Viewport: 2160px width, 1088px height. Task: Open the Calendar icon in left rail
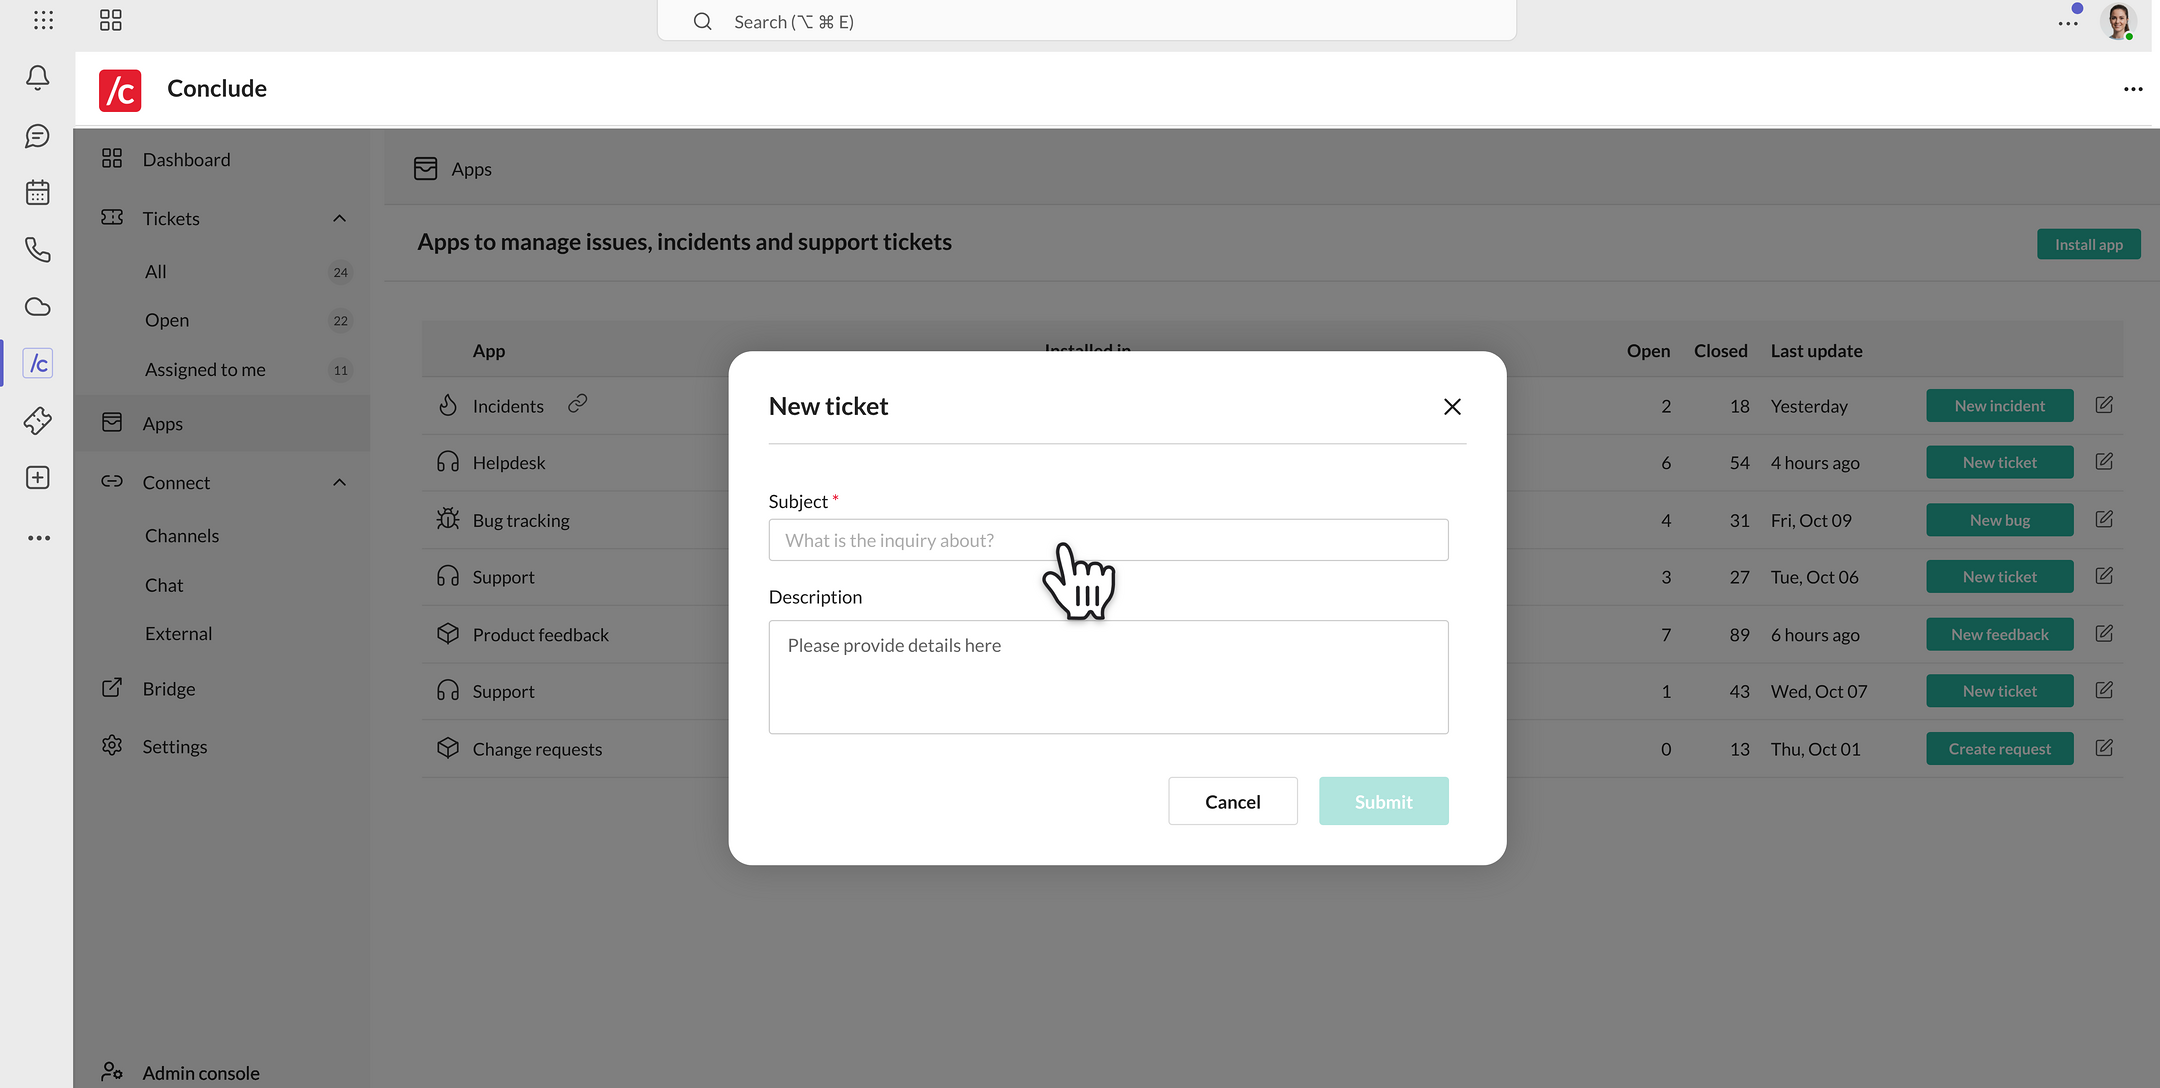(x=38, y=192)
